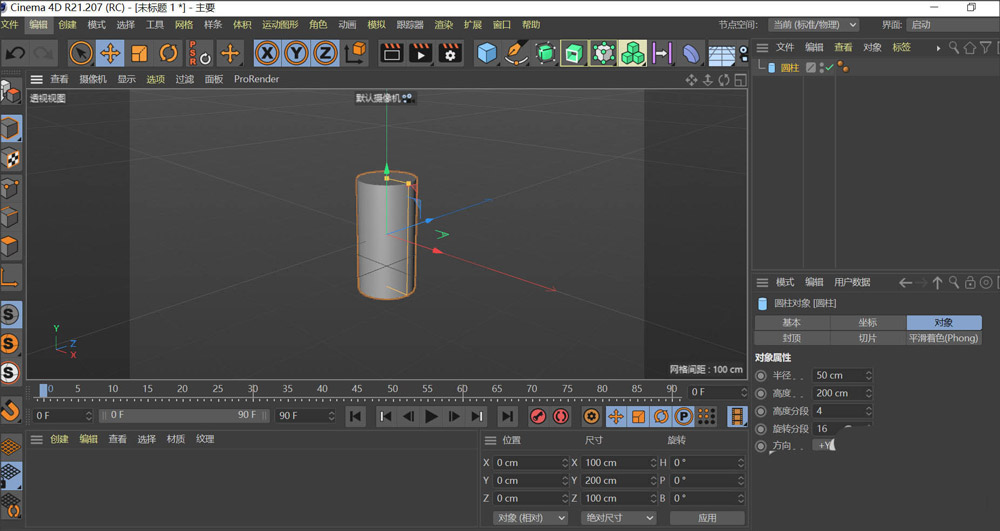
Task: Click the magnet snap icon in left sidebar
Action: [x=10, y=410]
